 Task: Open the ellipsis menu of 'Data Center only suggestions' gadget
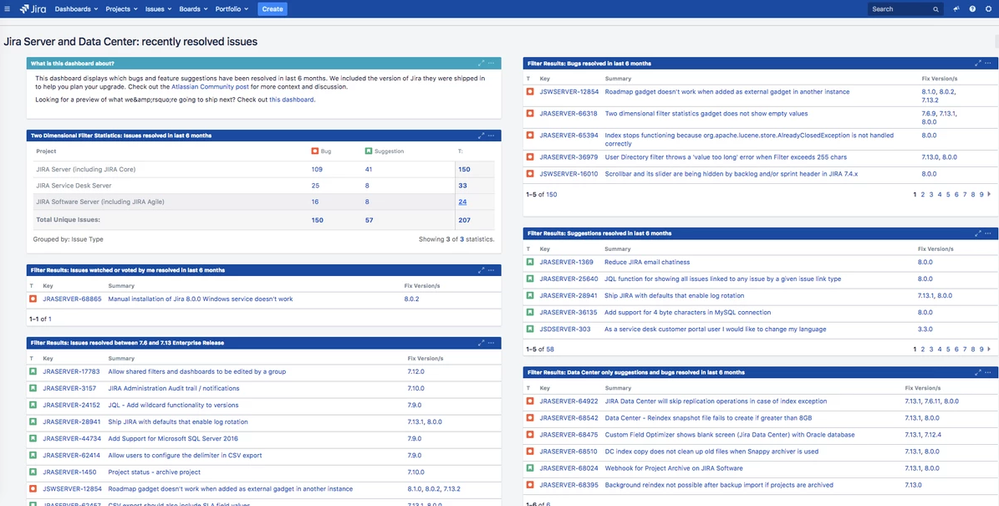(x=988, y=372)
